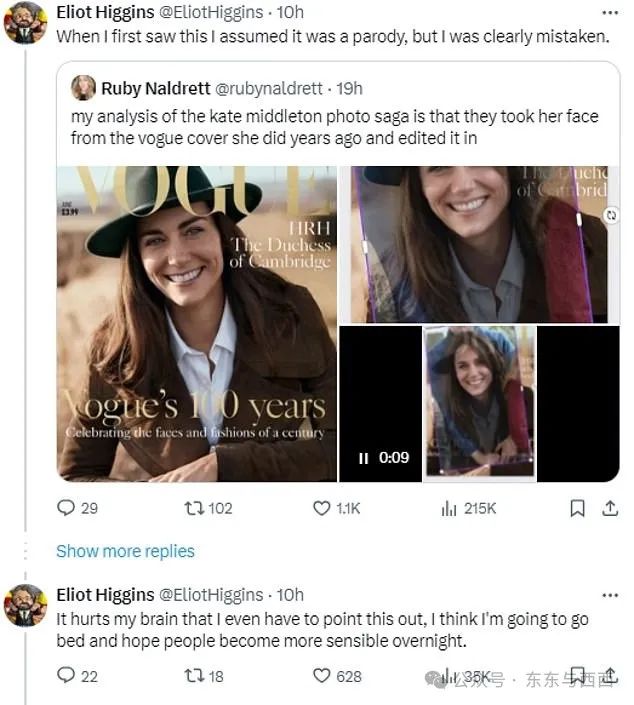Click Ruby Naldrett's small avatar
The width and height of the screenshot is (634, 705).
84,88
